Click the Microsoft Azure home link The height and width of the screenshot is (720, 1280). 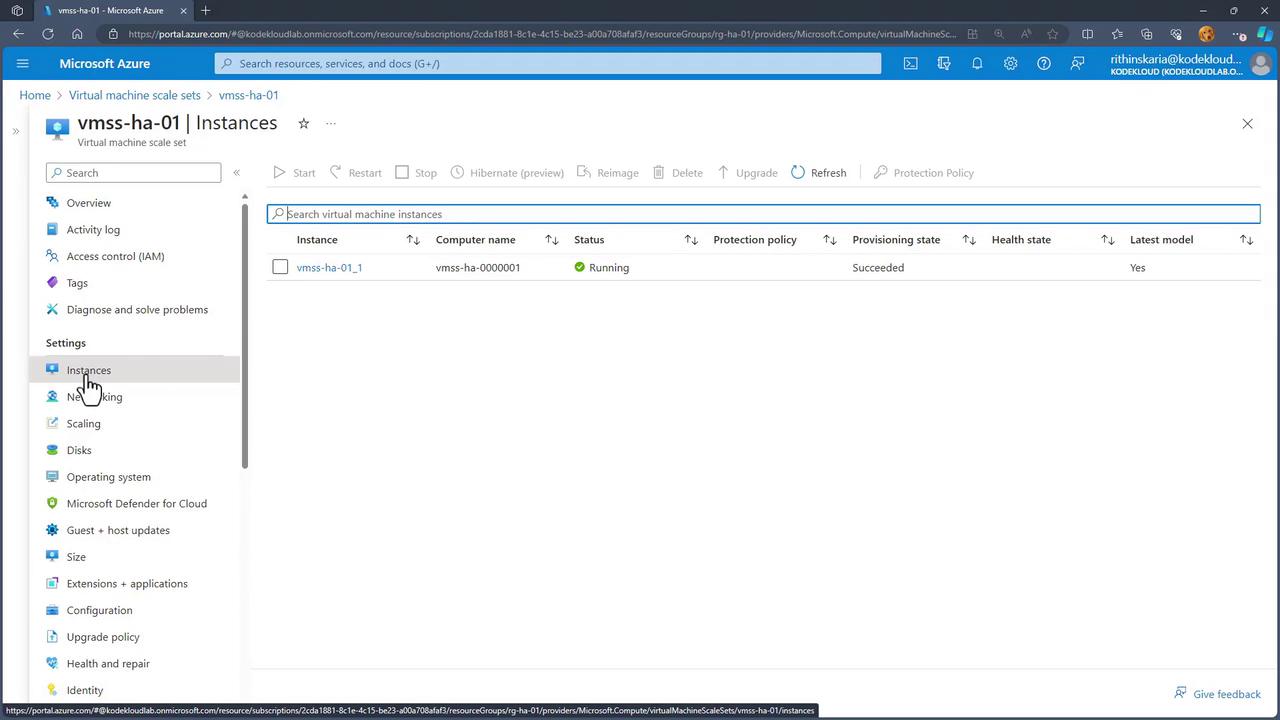pos(105,63)
